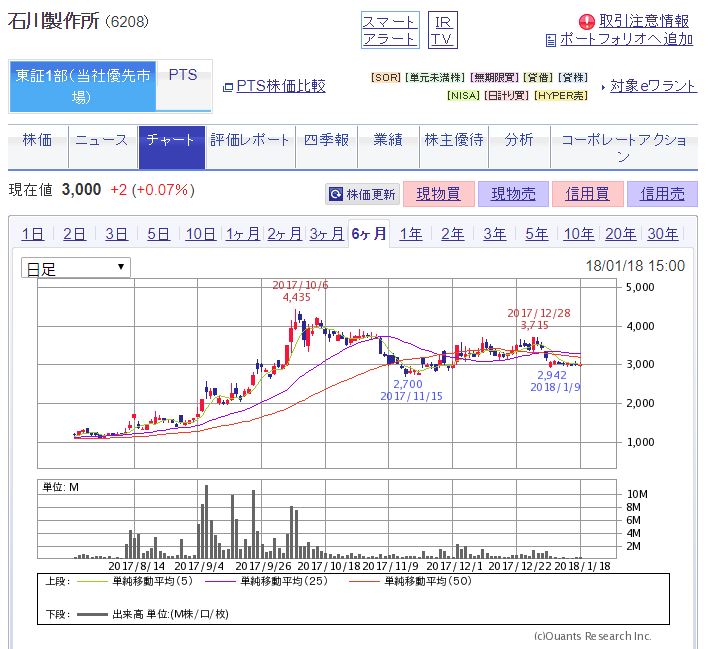
Task: Click the PTS price comparison window icon
Action: point(227,87)
